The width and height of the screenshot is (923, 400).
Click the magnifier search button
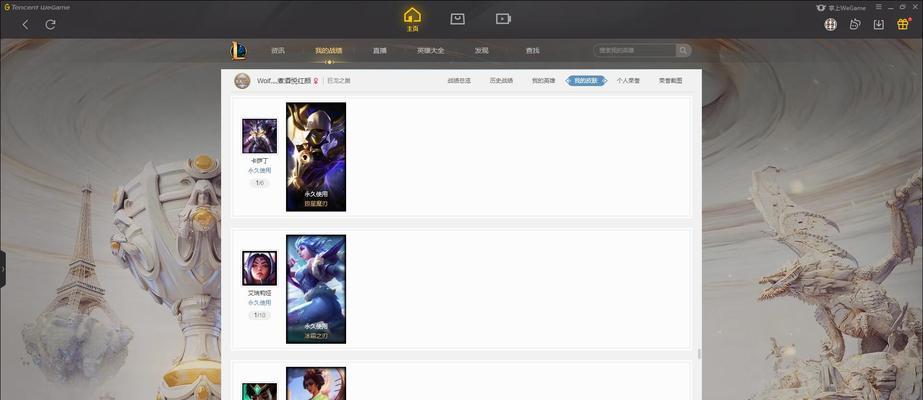[683, 51]
